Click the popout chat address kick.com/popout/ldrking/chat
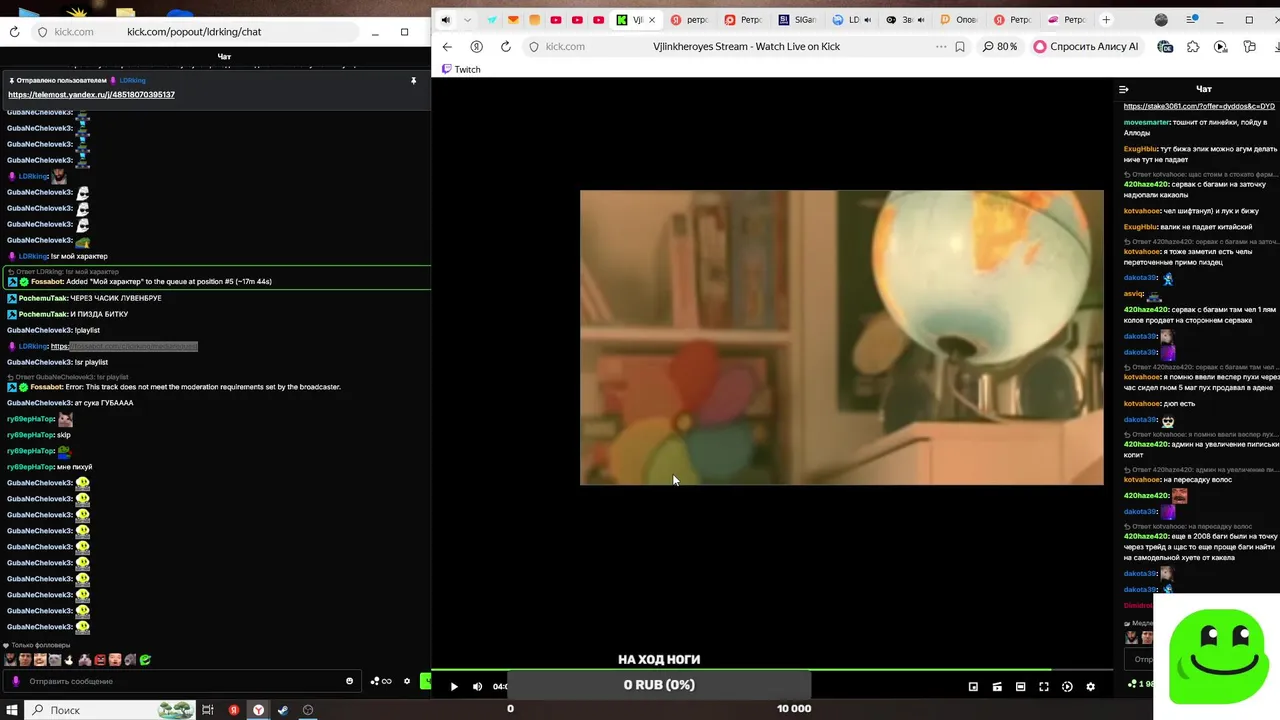The width and height of the screenshot is (1280, 720). tap(194, 32)
